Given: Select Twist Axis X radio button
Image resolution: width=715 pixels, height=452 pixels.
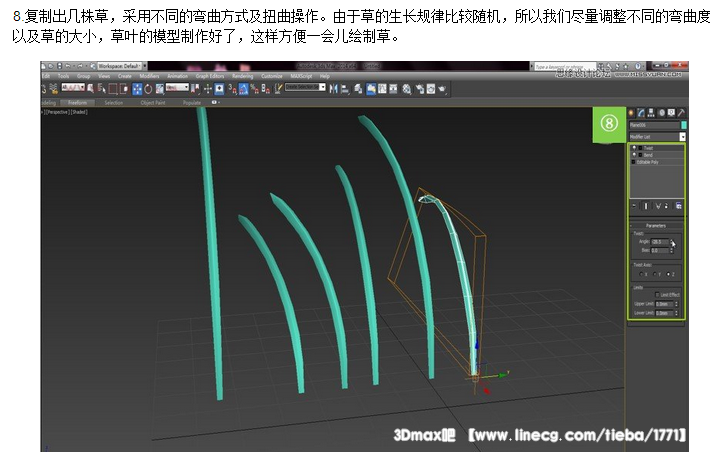Looking at the screenshot, I should pos(641,274).
